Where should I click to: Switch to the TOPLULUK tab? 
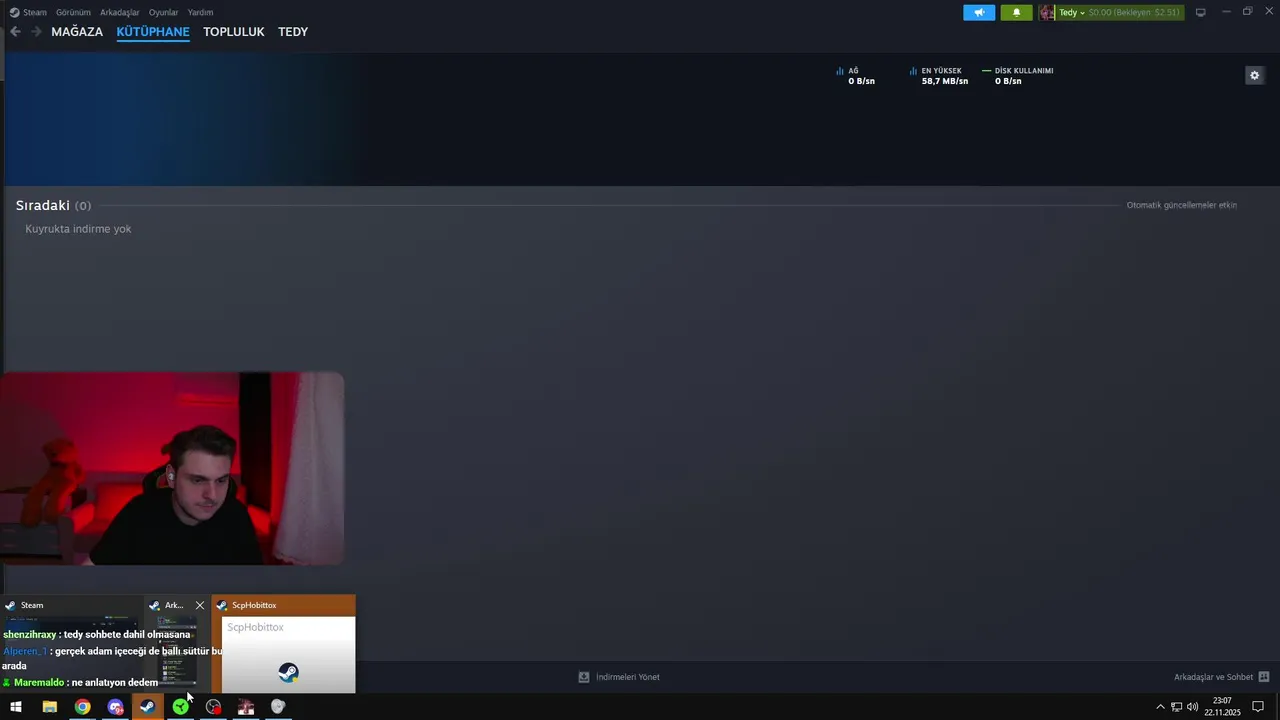(233, 32)
